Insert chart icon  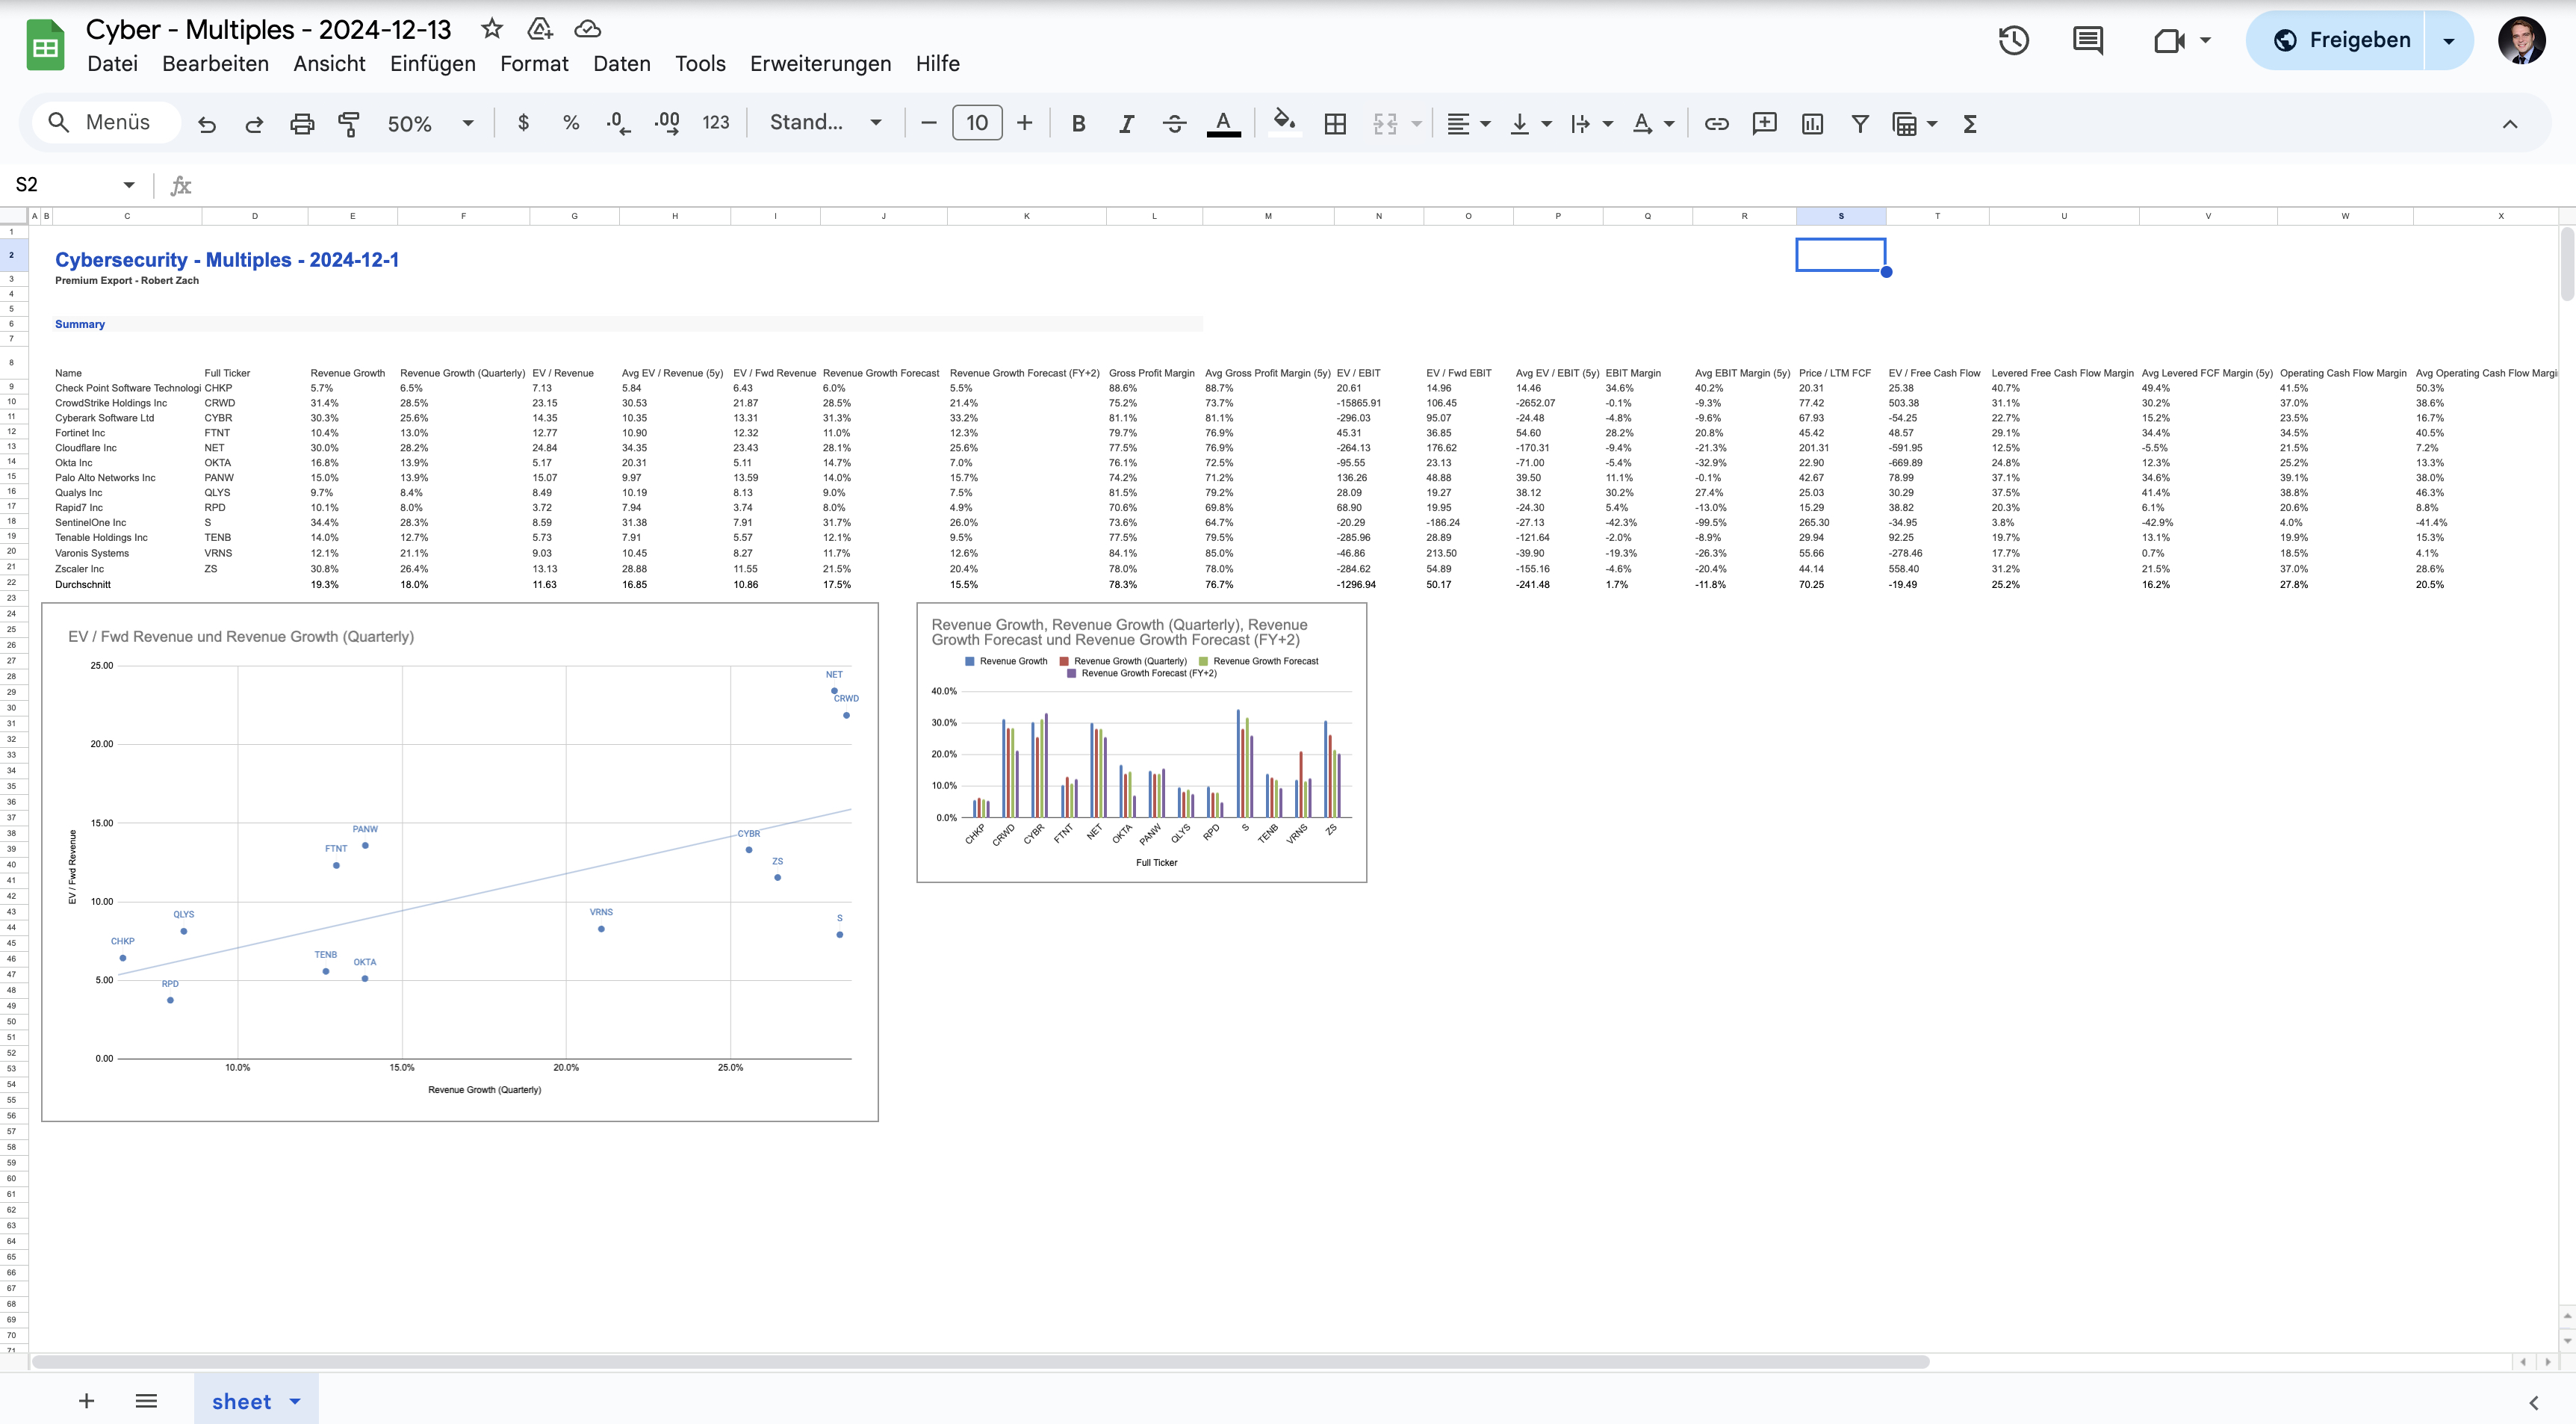click(1812, 124)
